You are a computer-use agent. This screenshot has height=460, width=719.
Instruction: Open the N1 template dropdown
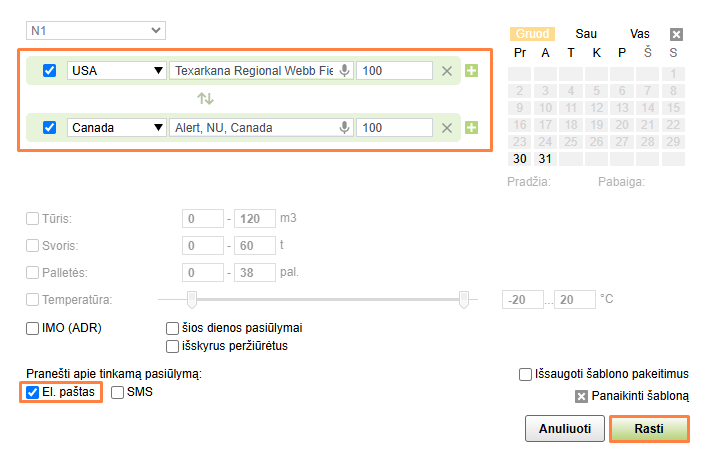click(96, 31)
